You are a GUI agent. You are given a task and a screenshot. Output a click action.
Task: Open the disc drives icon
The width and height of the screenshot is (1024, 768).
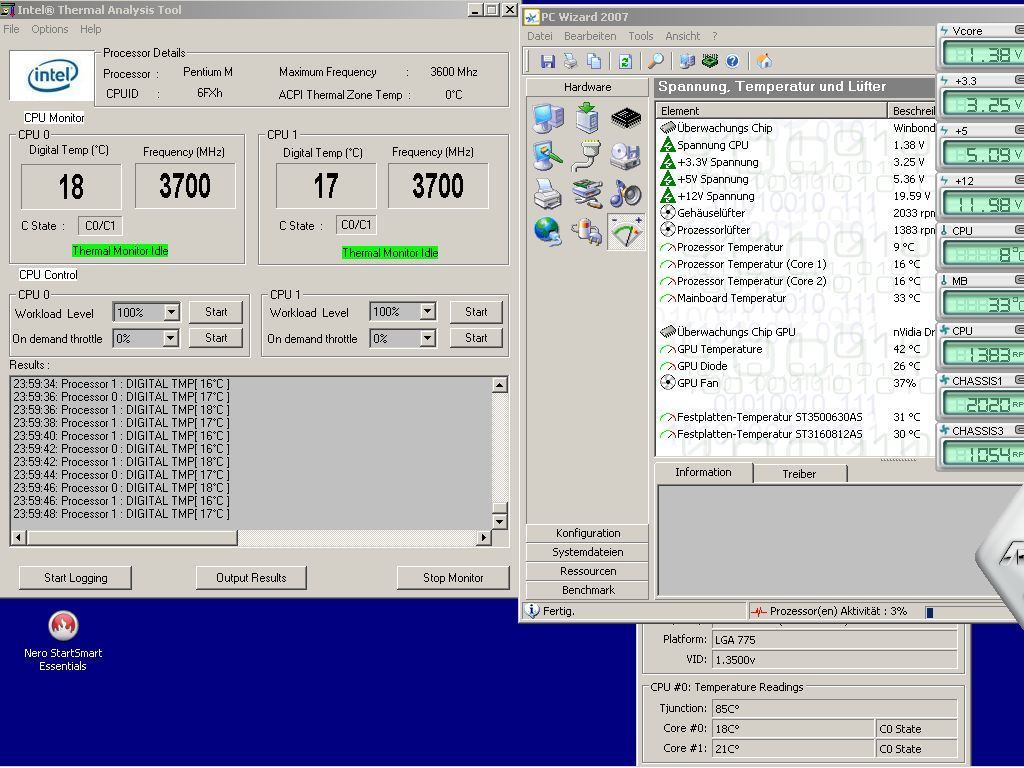pos(626,157)
